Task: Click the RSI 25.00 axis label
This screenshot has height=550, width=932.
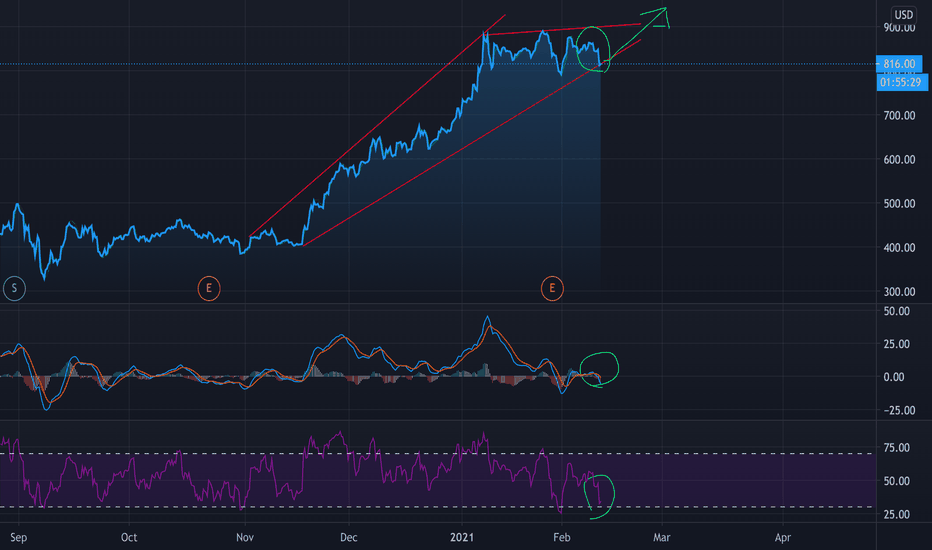Action: point(897,514)
